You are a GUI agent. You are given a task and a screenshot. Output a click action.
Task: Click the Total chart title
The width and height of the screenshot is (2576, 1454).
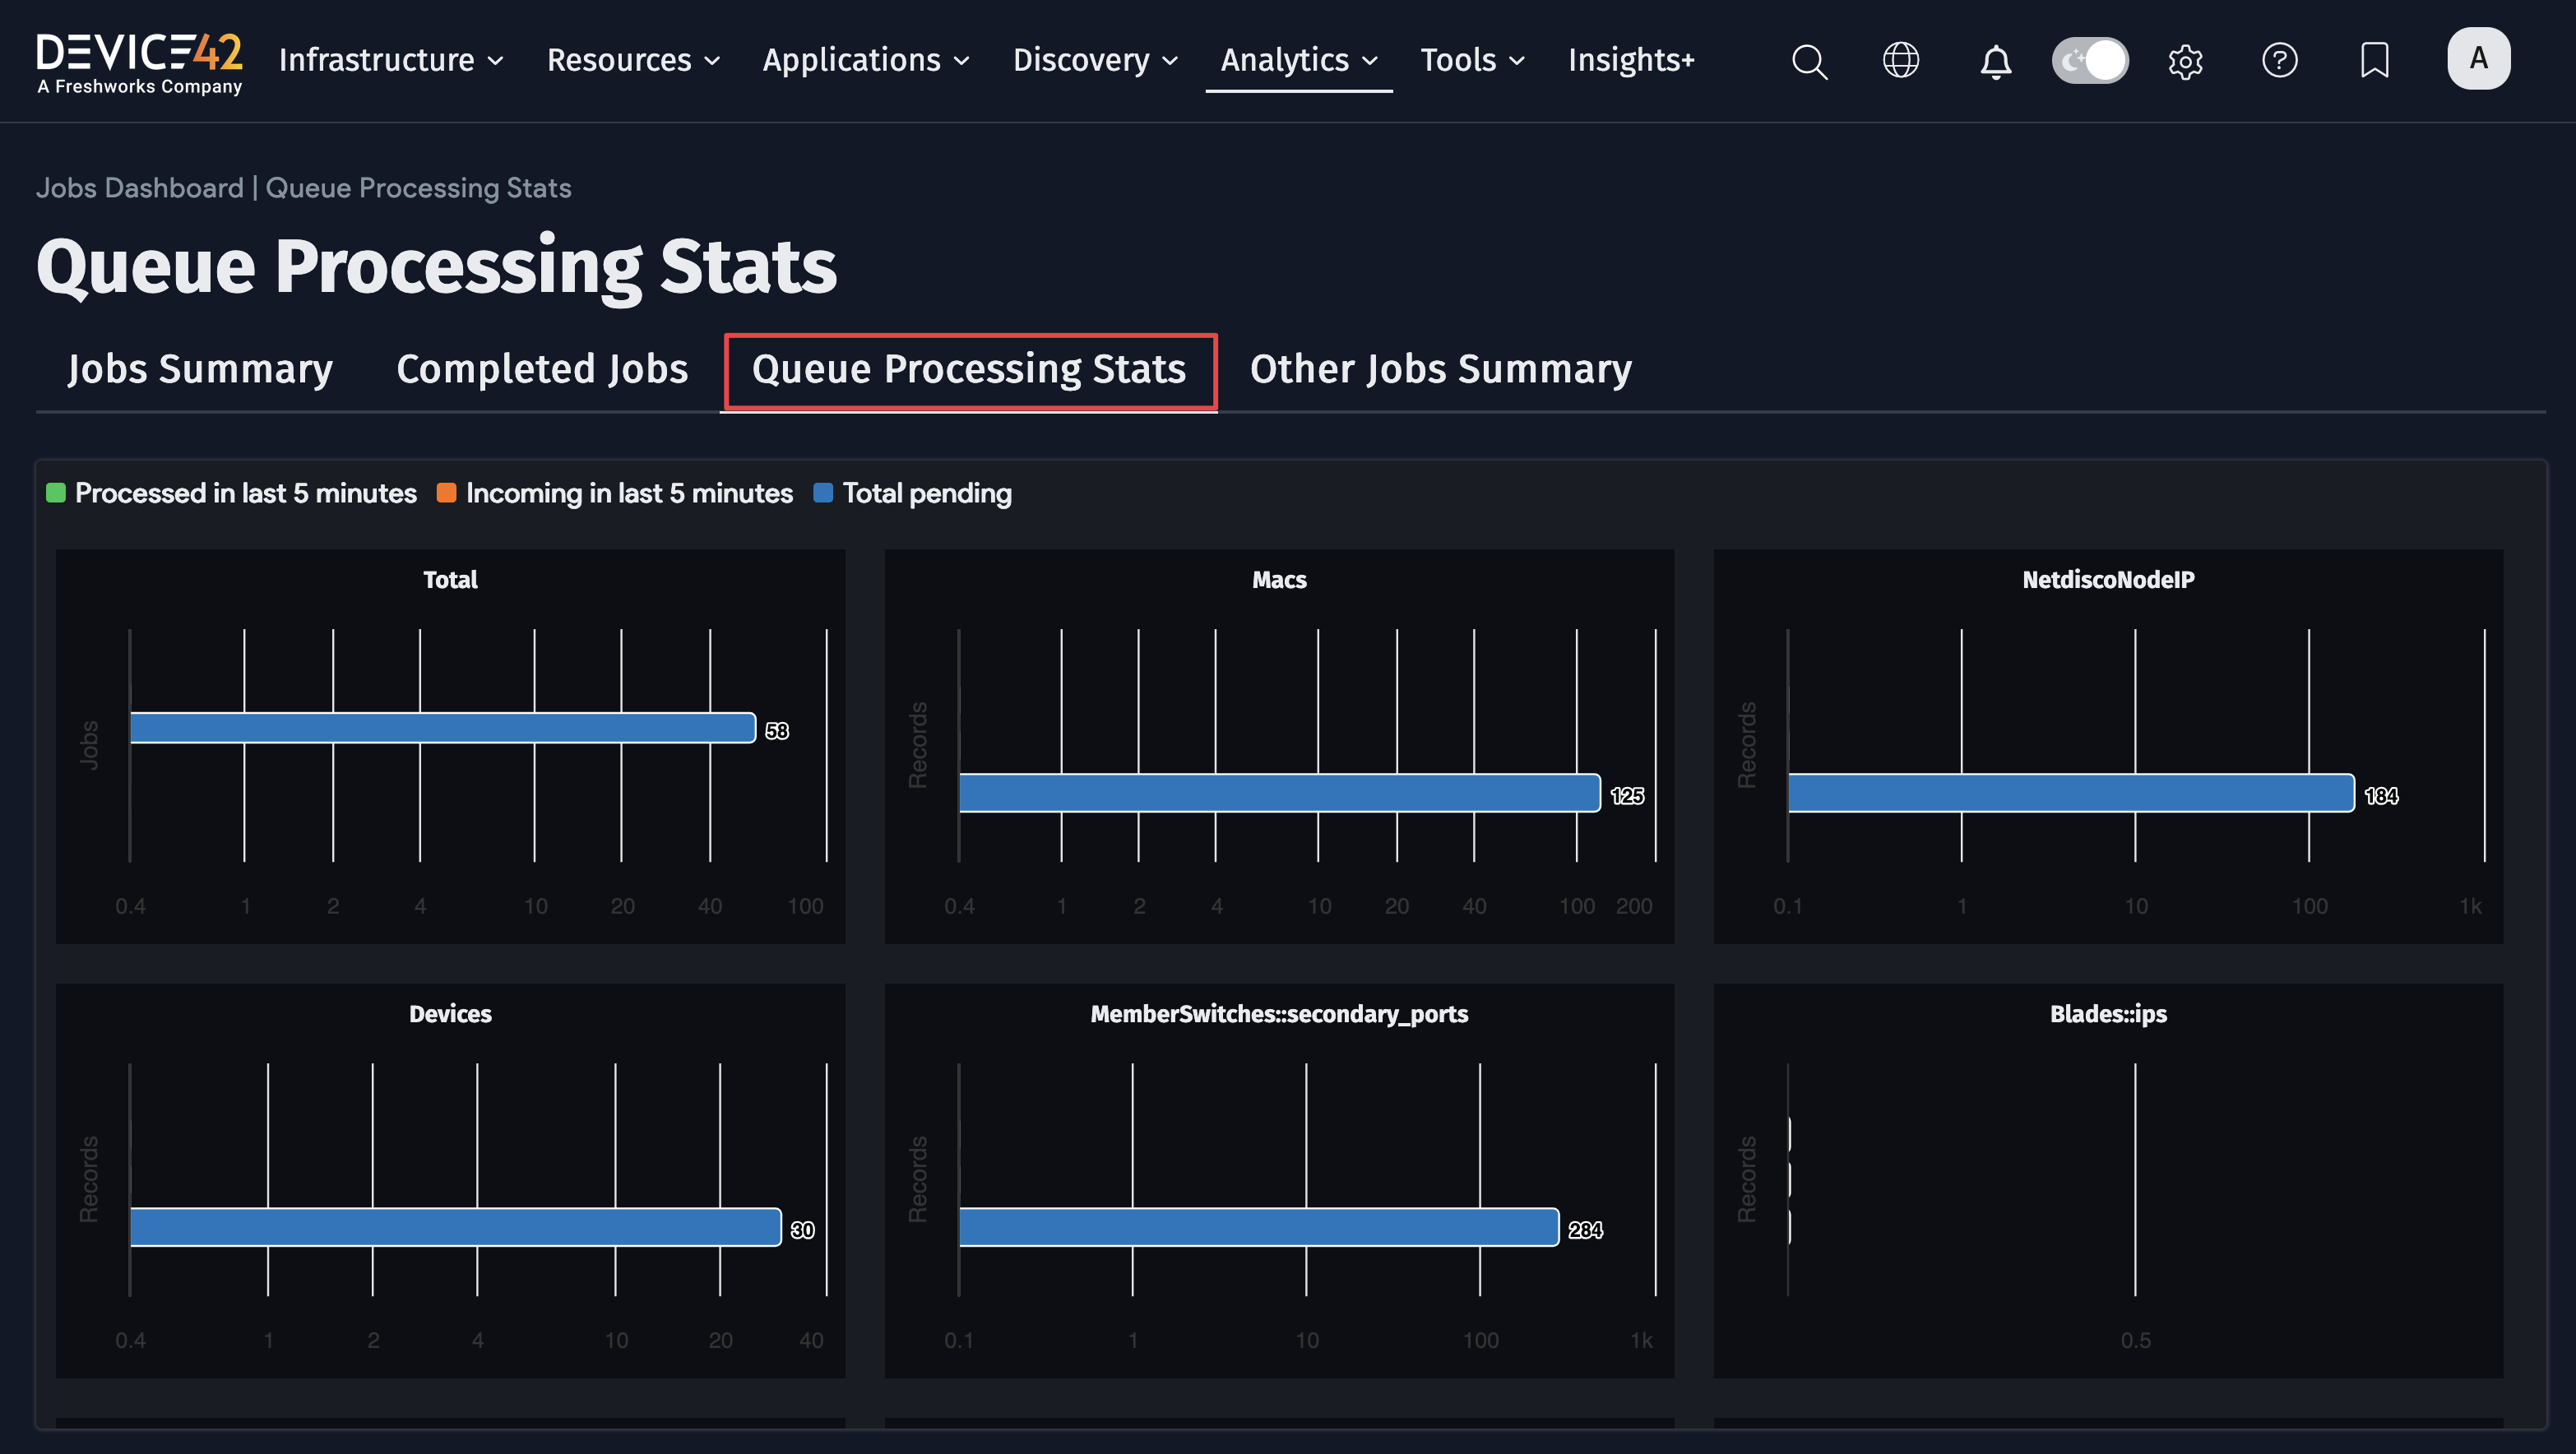(450, 580)
